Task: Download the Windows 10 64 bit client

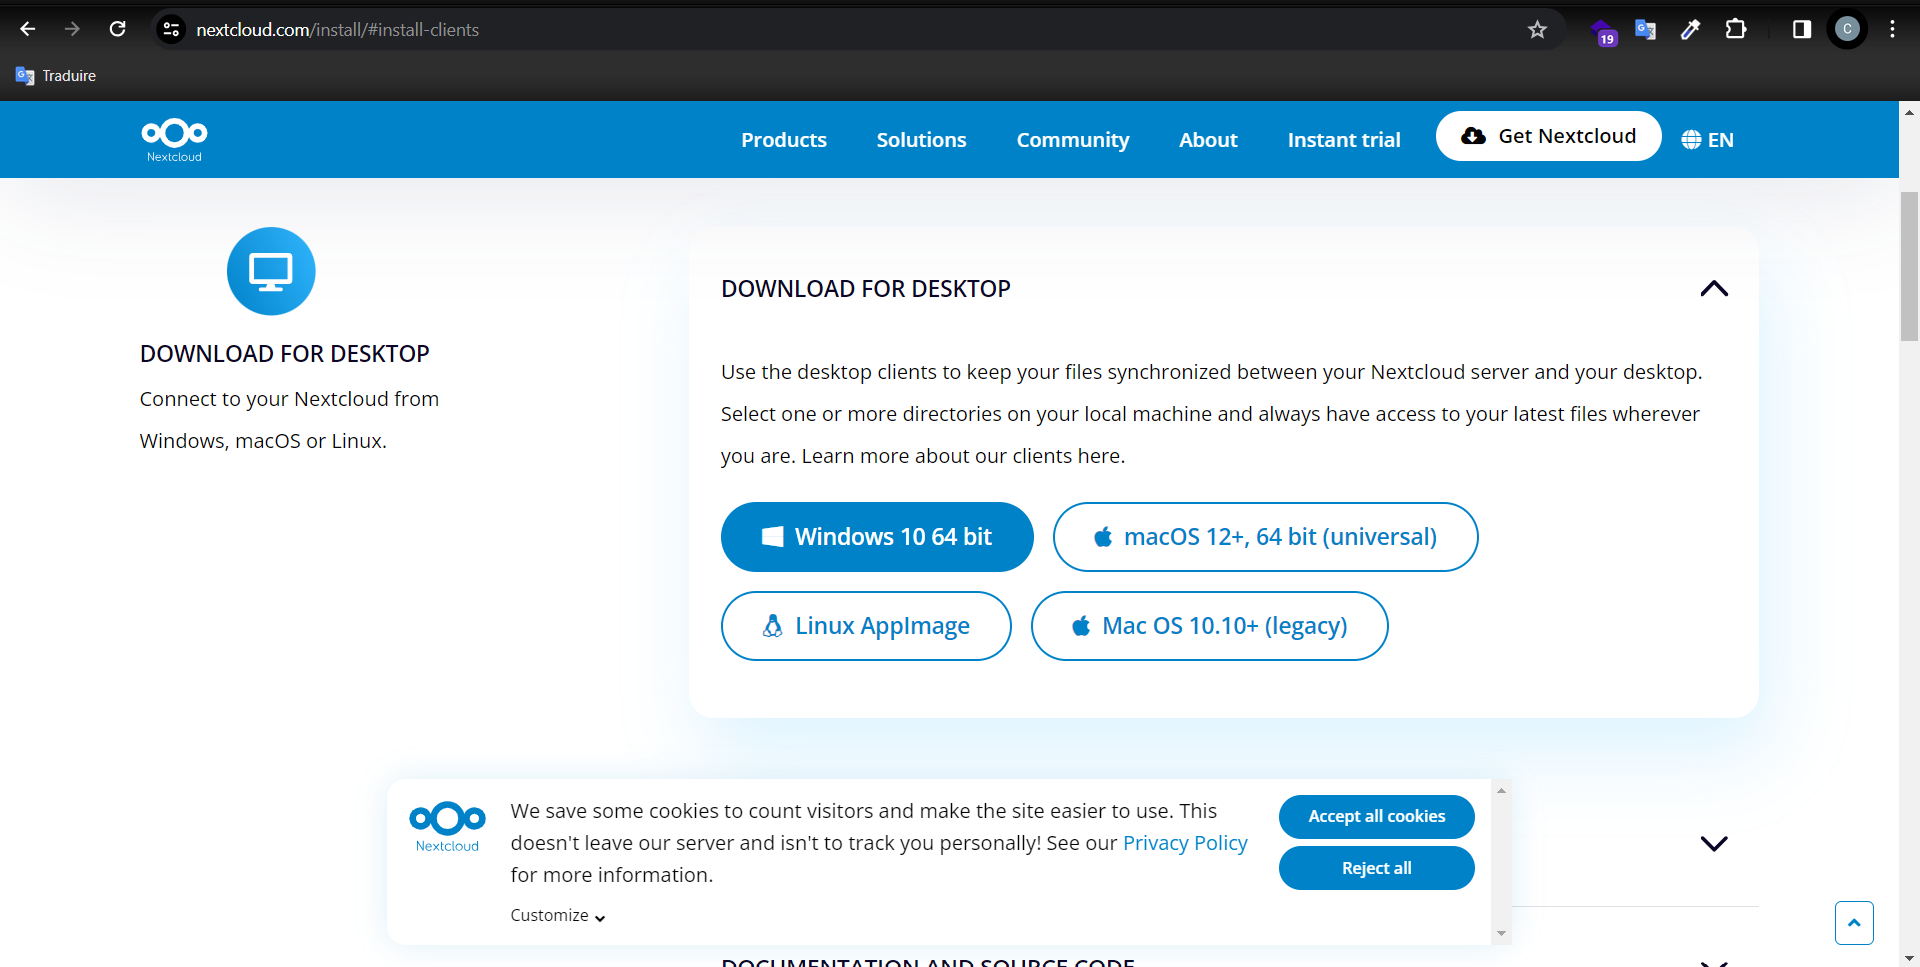Action: 877,537
